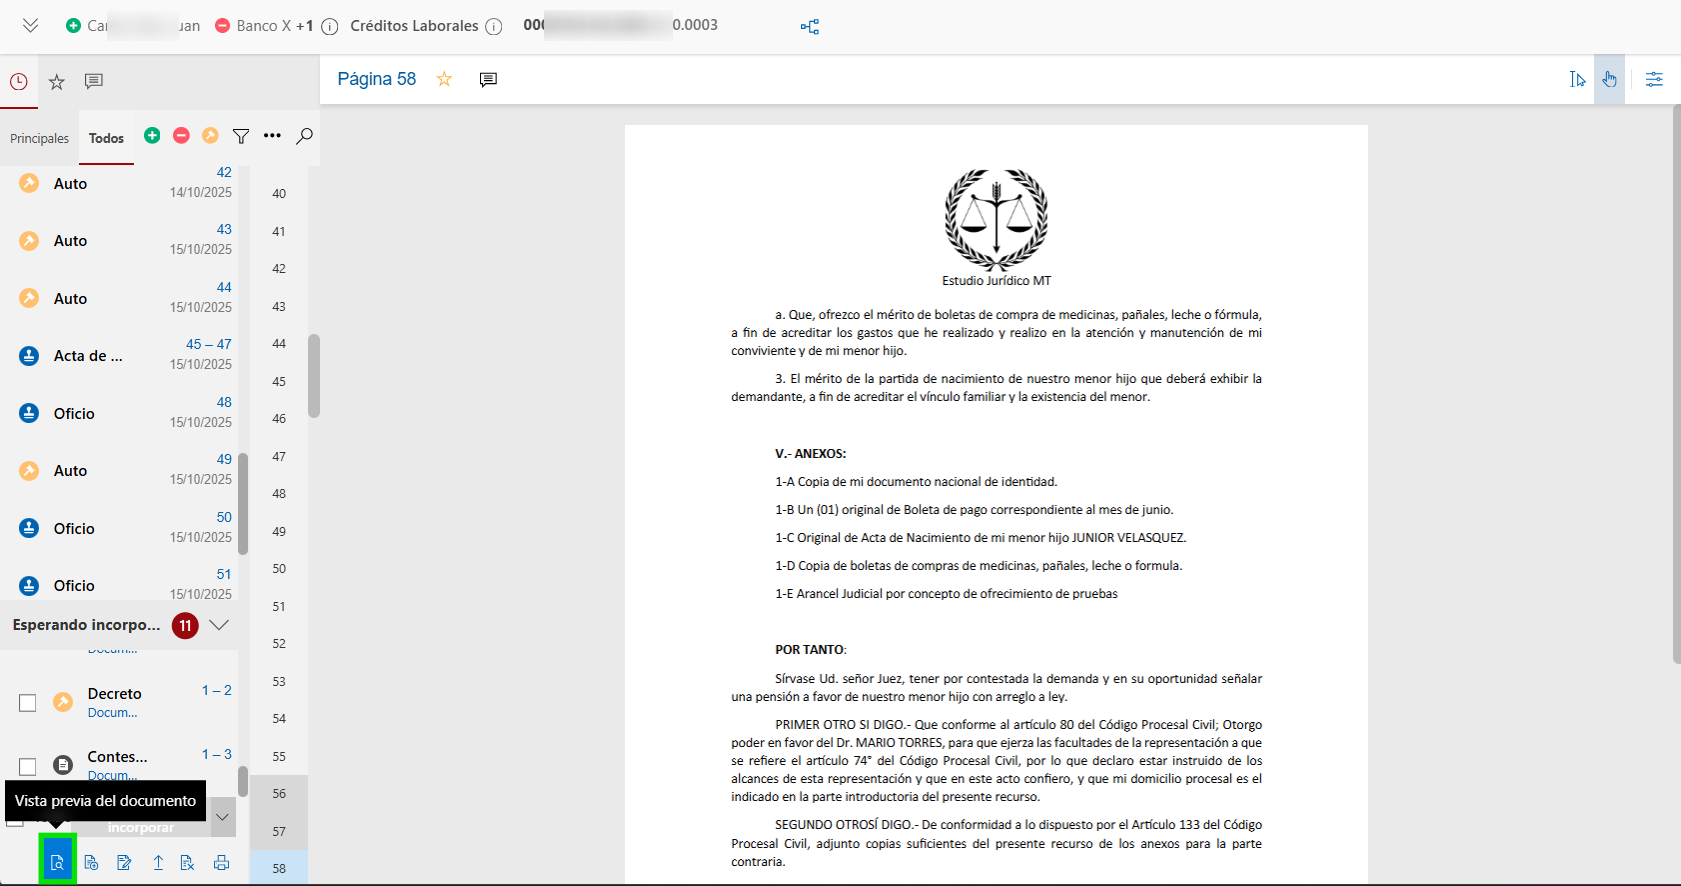
Task: Click the delete document icon
Action: [187, 862]
